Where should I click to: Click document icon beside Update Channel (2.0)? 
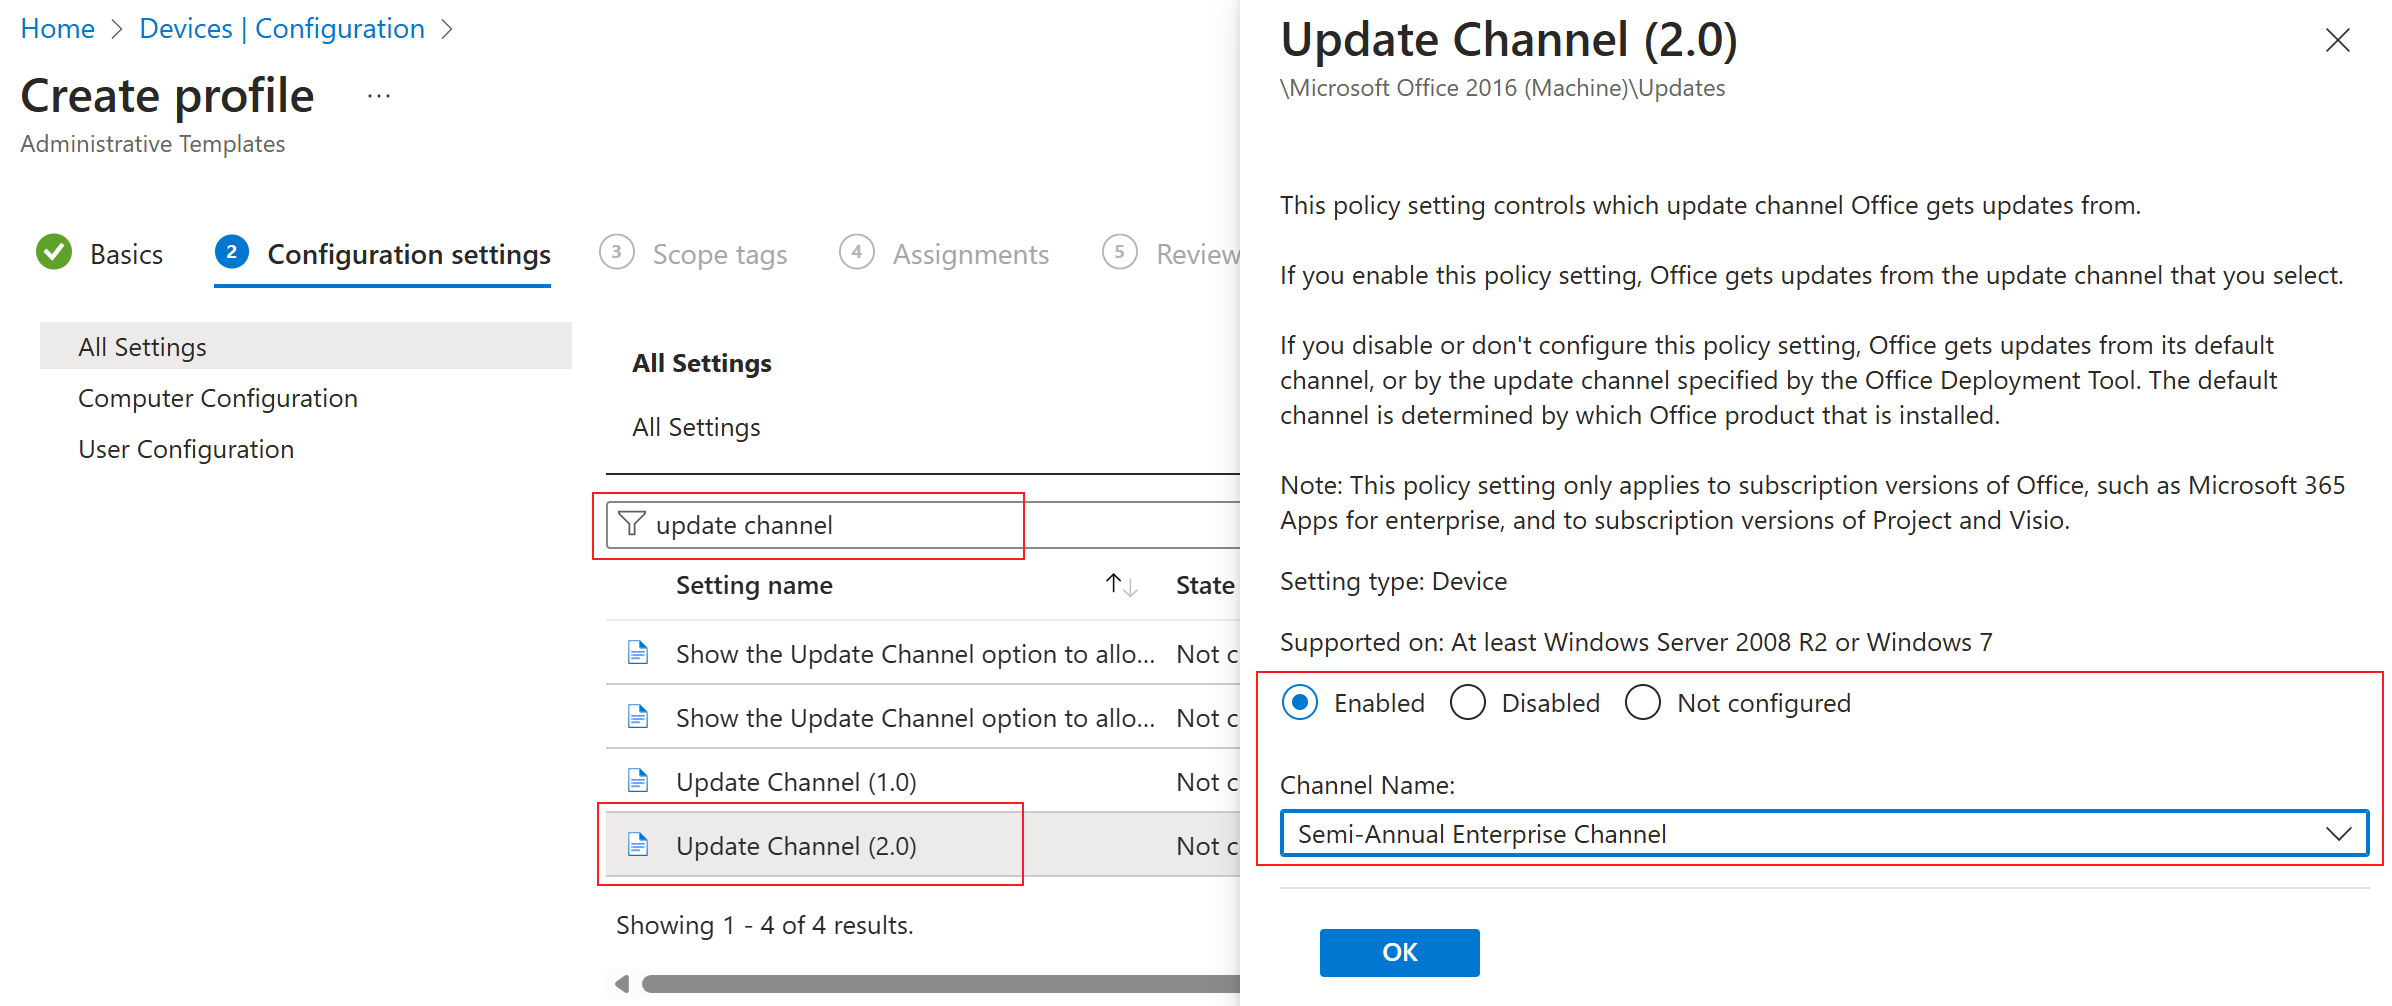(x=638, y=845)
